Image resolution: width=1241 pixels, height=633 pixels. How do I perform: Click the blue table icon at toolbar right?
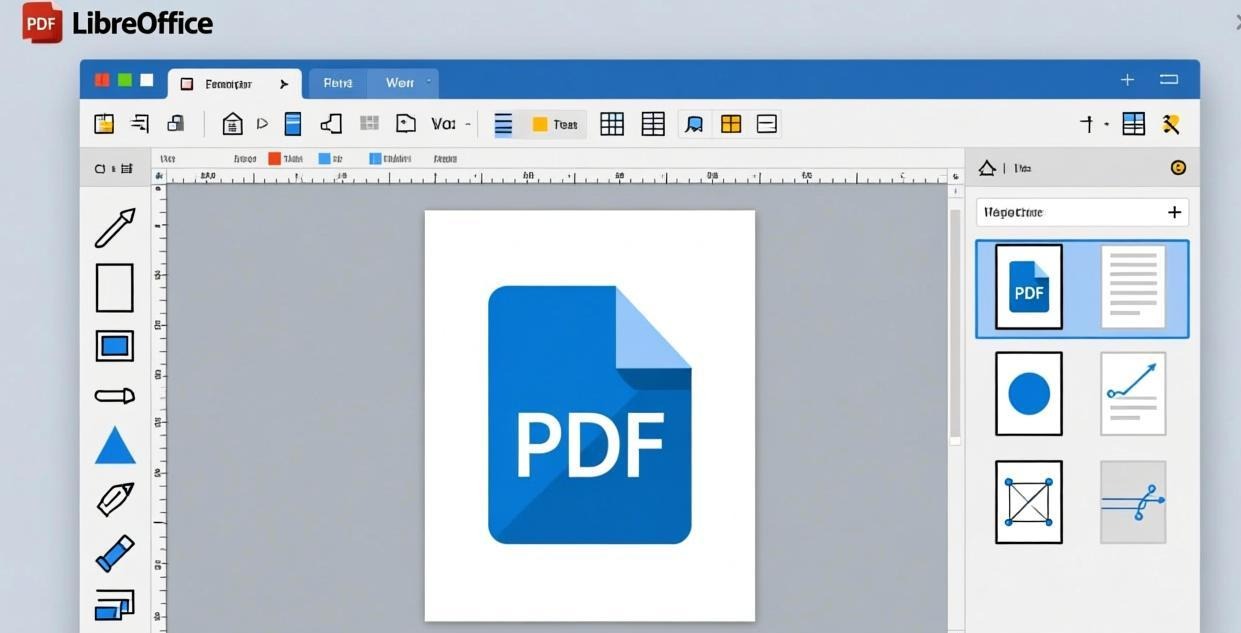(x=1134, y=123)
